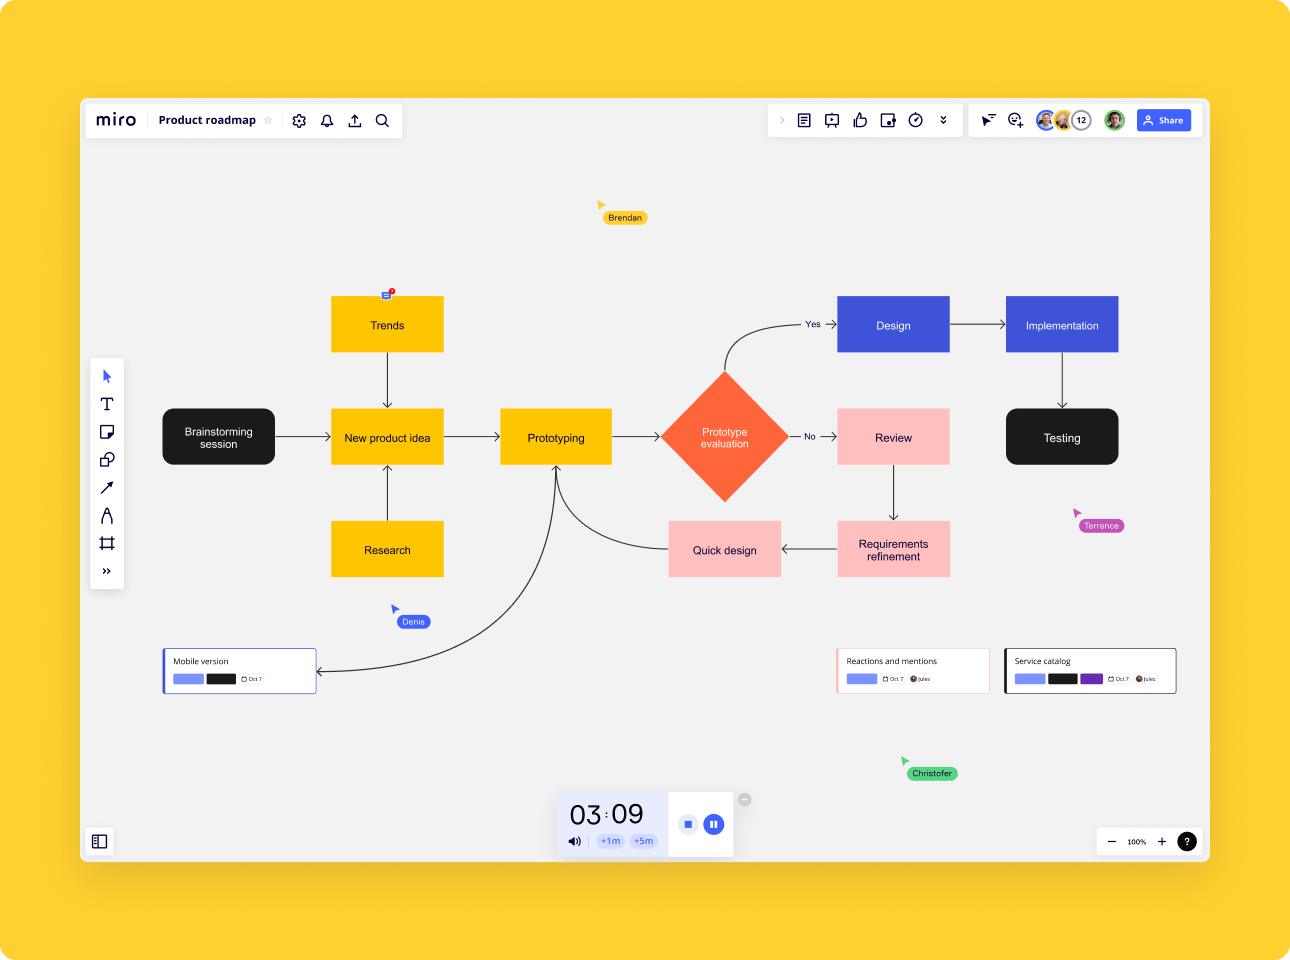
Task: Click the blue Share button
Action: pyautogui.click(x=1163, y=120)
